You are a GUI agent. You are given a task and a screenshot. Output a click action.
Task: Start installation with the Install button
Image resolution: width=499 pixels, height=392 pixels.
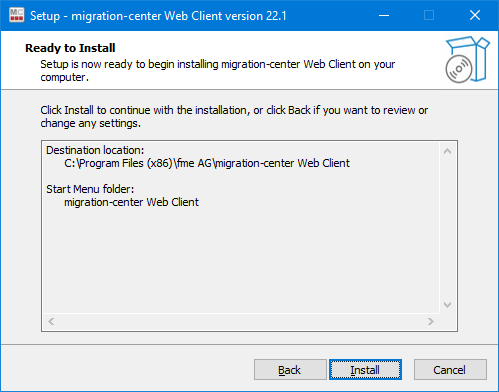pyautogui.click(x=365, y=370)
